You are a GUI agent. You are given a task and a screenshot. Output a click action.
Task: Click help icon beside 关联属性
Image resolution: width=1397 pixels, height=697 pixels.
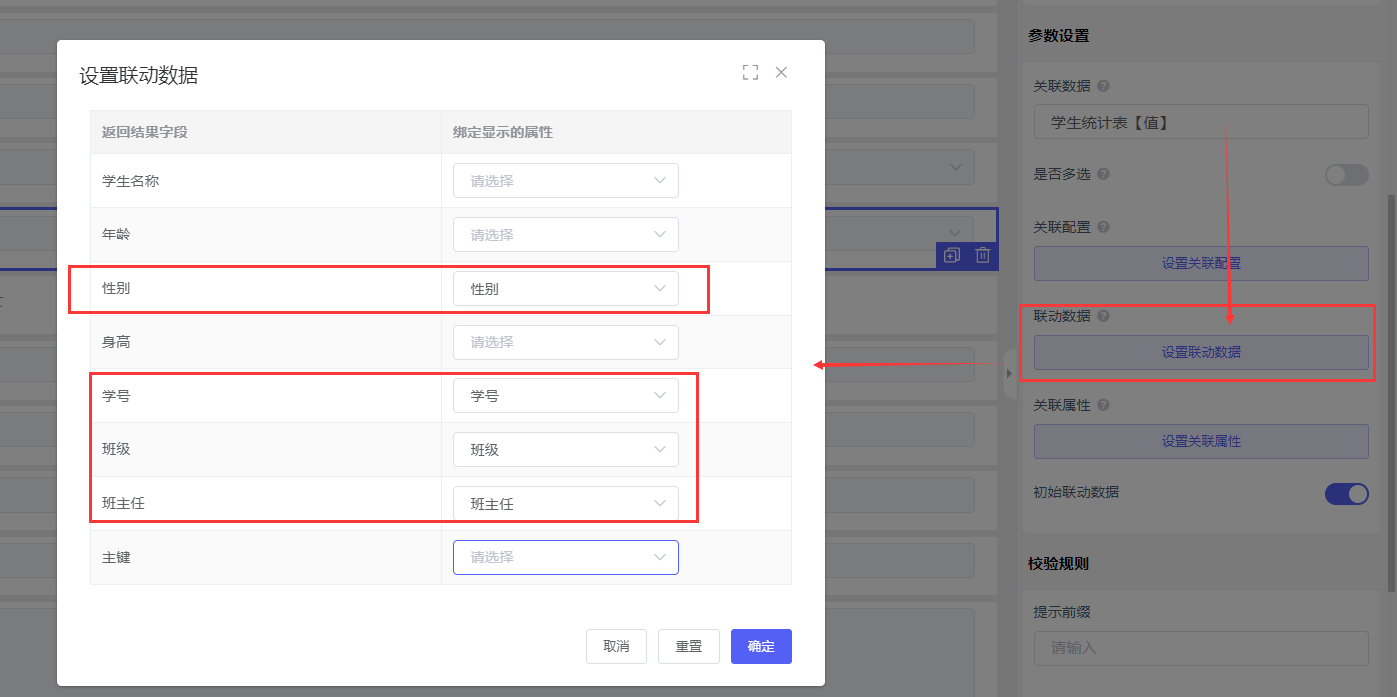coord(1103,405)
